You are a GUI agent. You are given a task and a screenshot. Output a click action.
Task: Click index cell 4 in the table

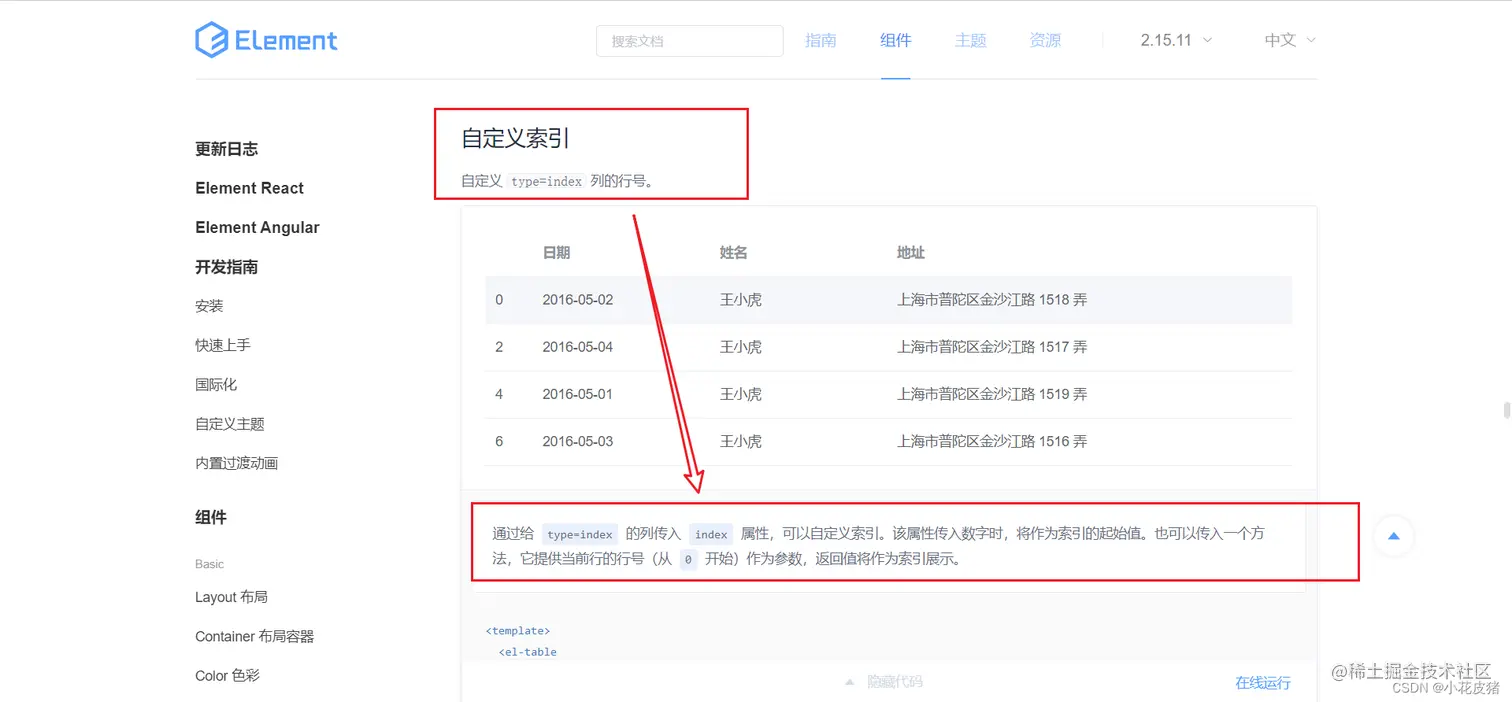click(x=499, y=394)
